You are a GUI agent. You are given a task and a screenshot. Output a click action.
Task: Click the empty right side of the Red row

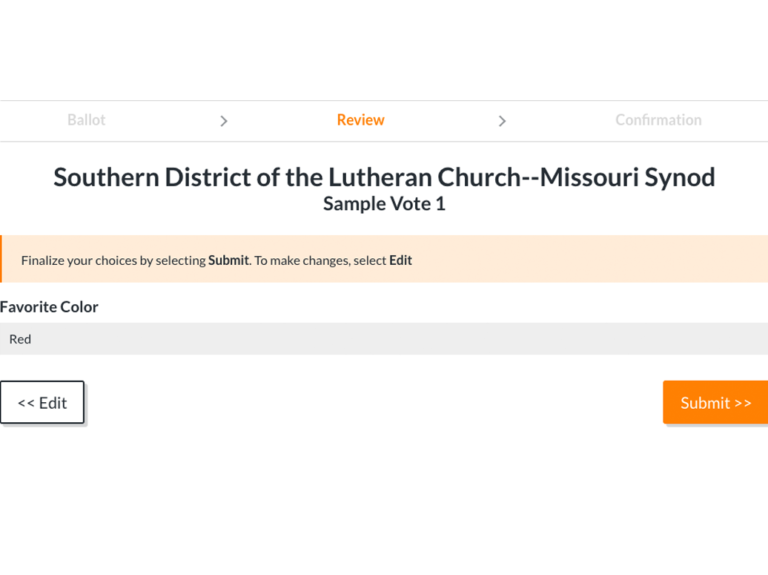[600, 339]
